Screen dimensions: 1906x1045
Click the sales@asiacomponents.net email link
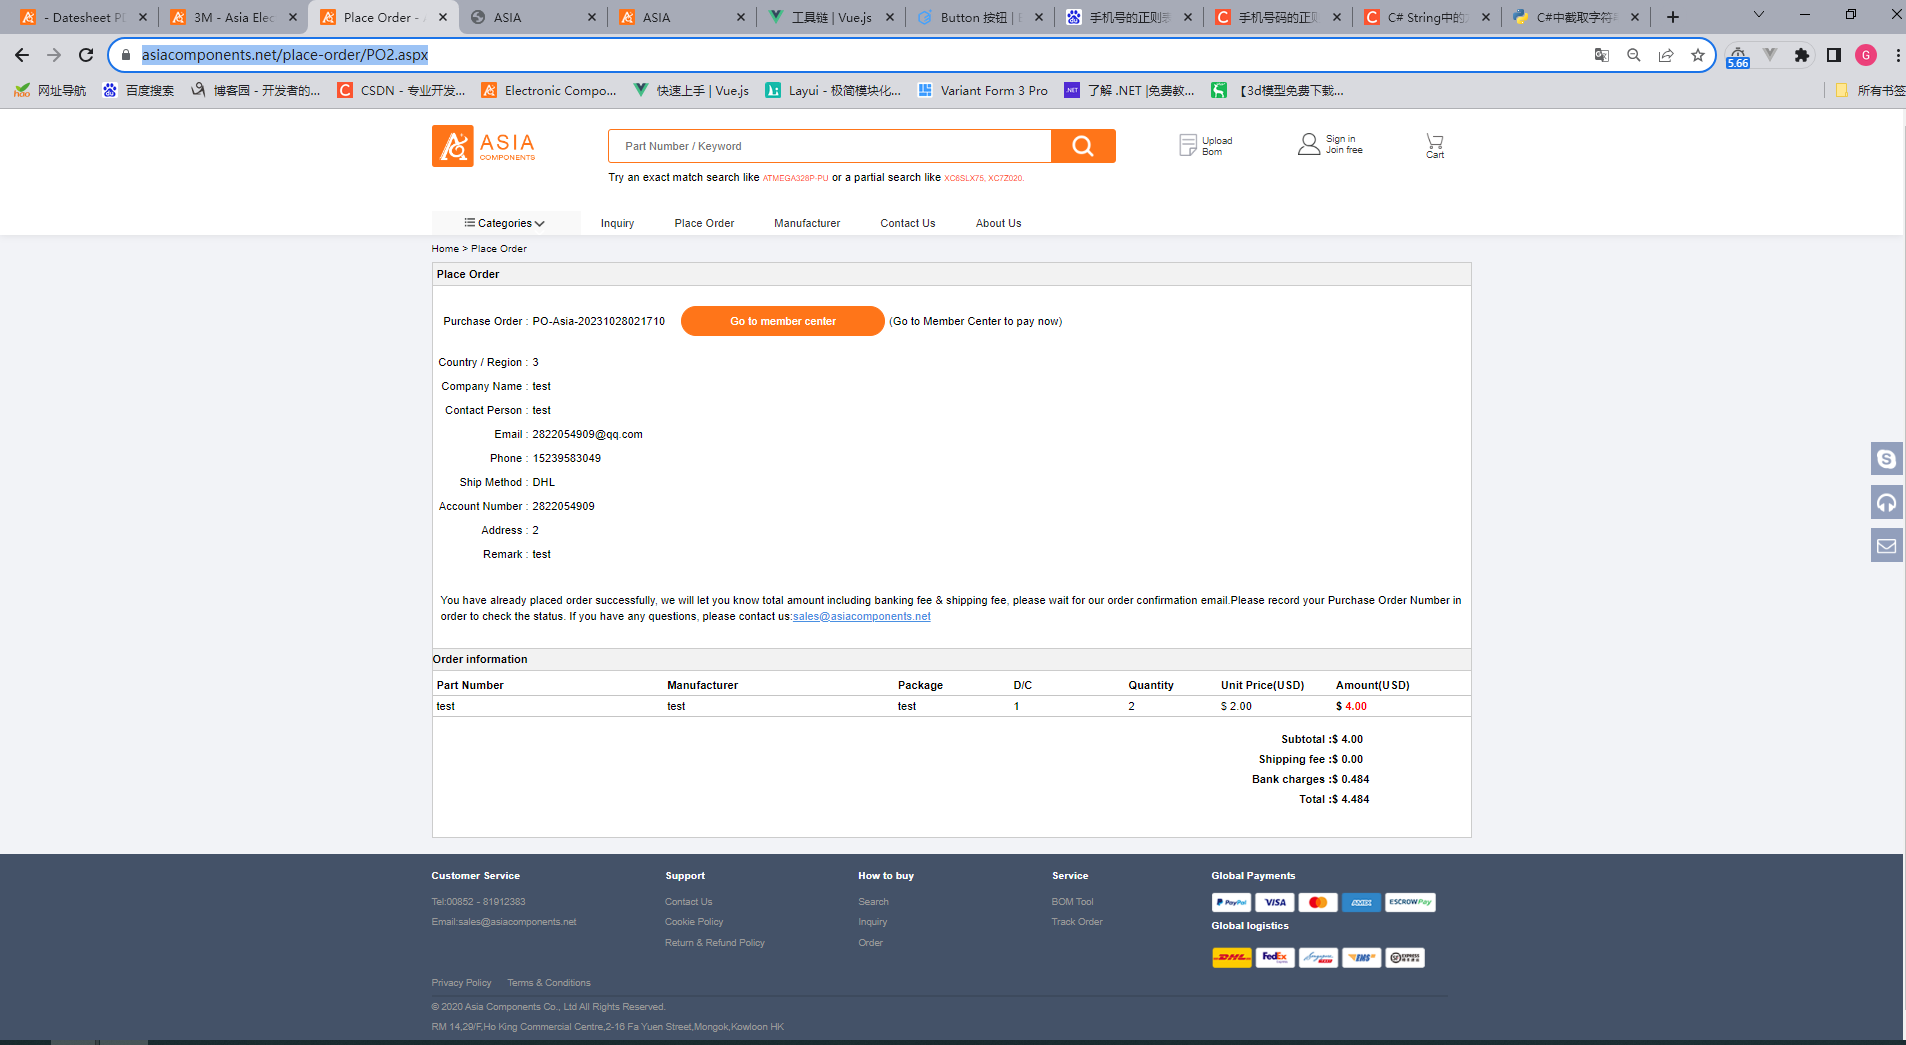(861, 616)
